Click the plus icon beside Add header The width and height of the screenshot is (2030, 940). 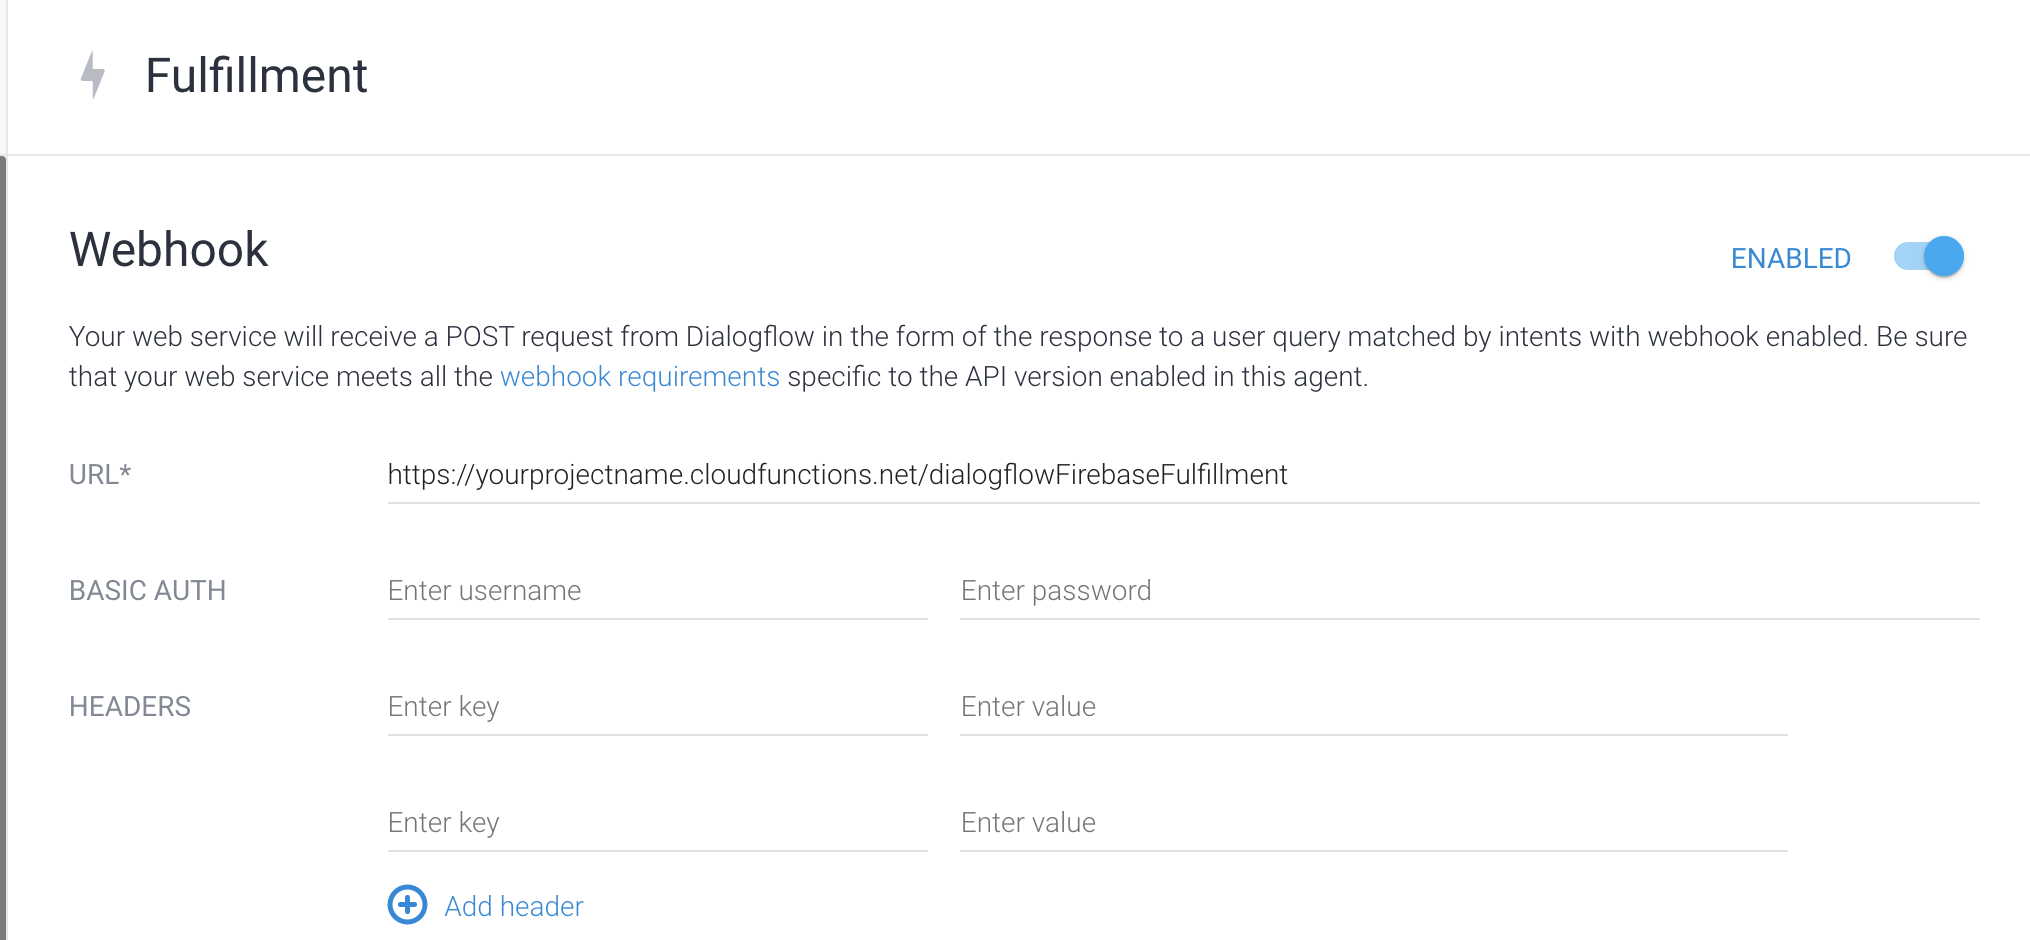407,905
